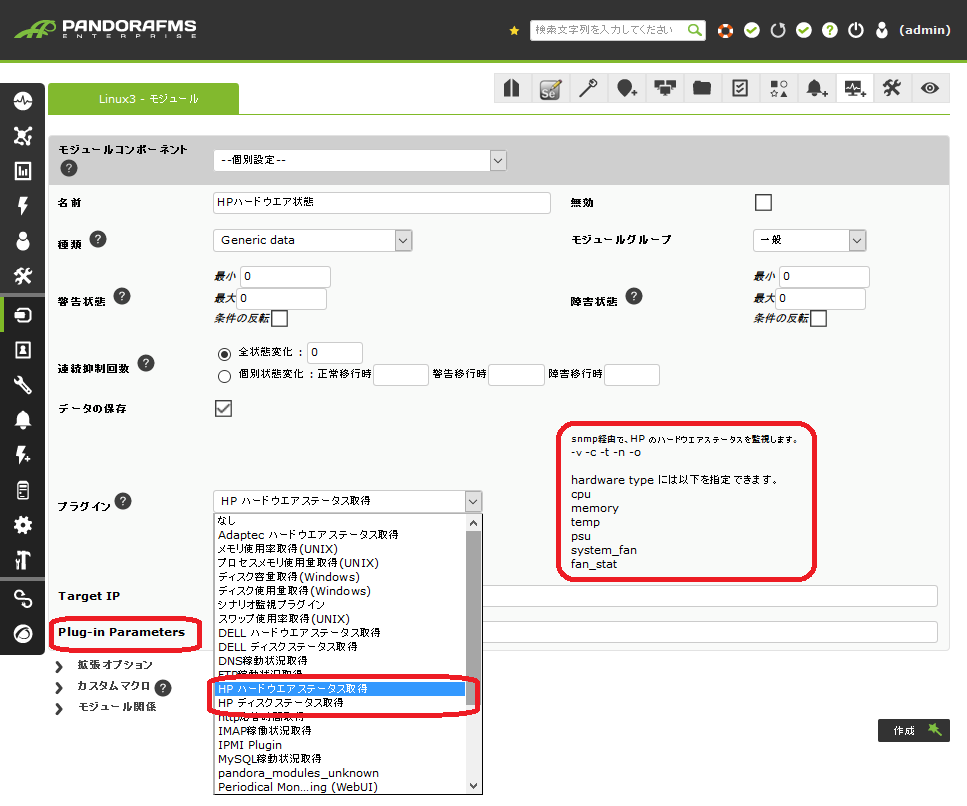Screen dimensions: 967x806
Task: Select HP ハードウエアステータス取得 option
Action: pos(340,689)
